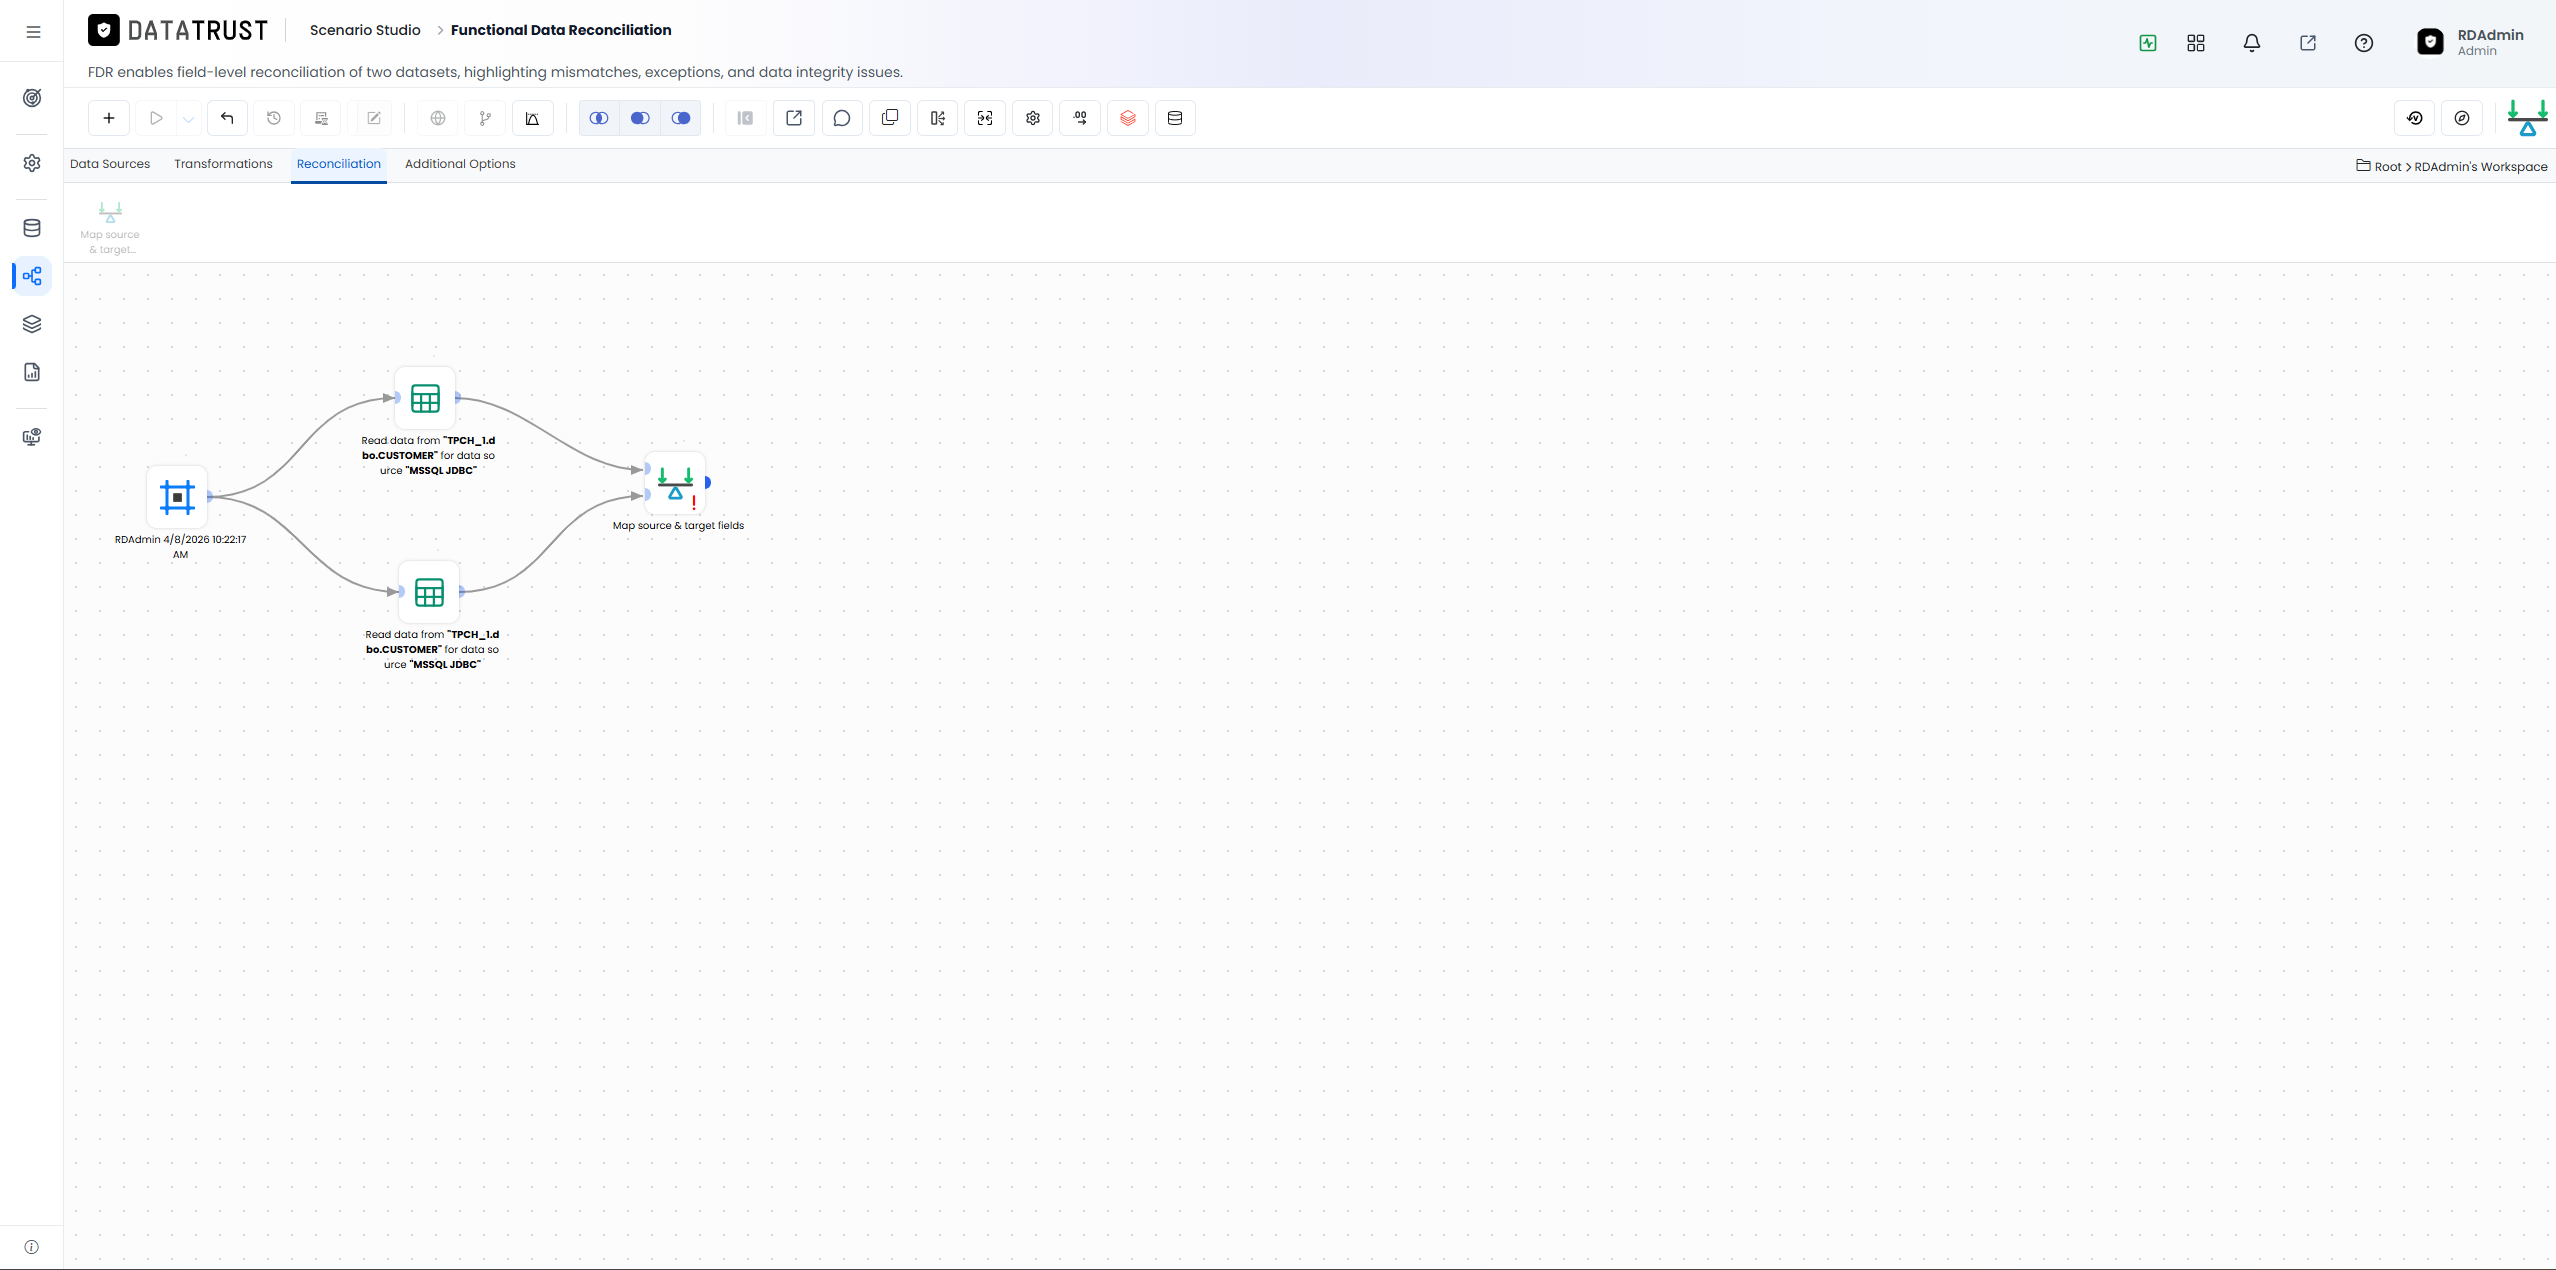Switch to the Additional Options tab

[460, 164]
